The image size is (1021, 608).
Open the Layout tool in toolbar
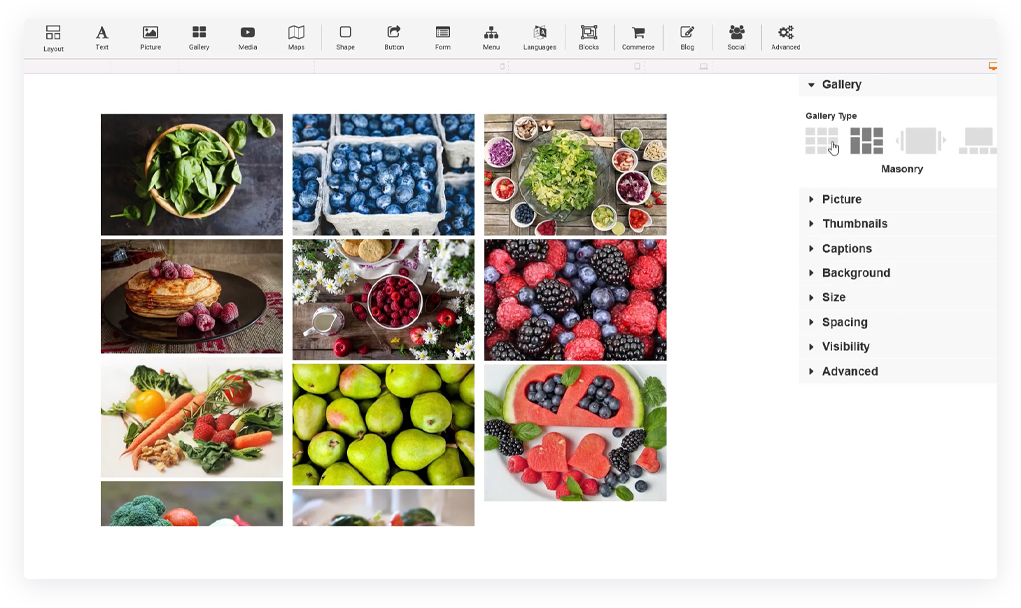pos(53,38)
